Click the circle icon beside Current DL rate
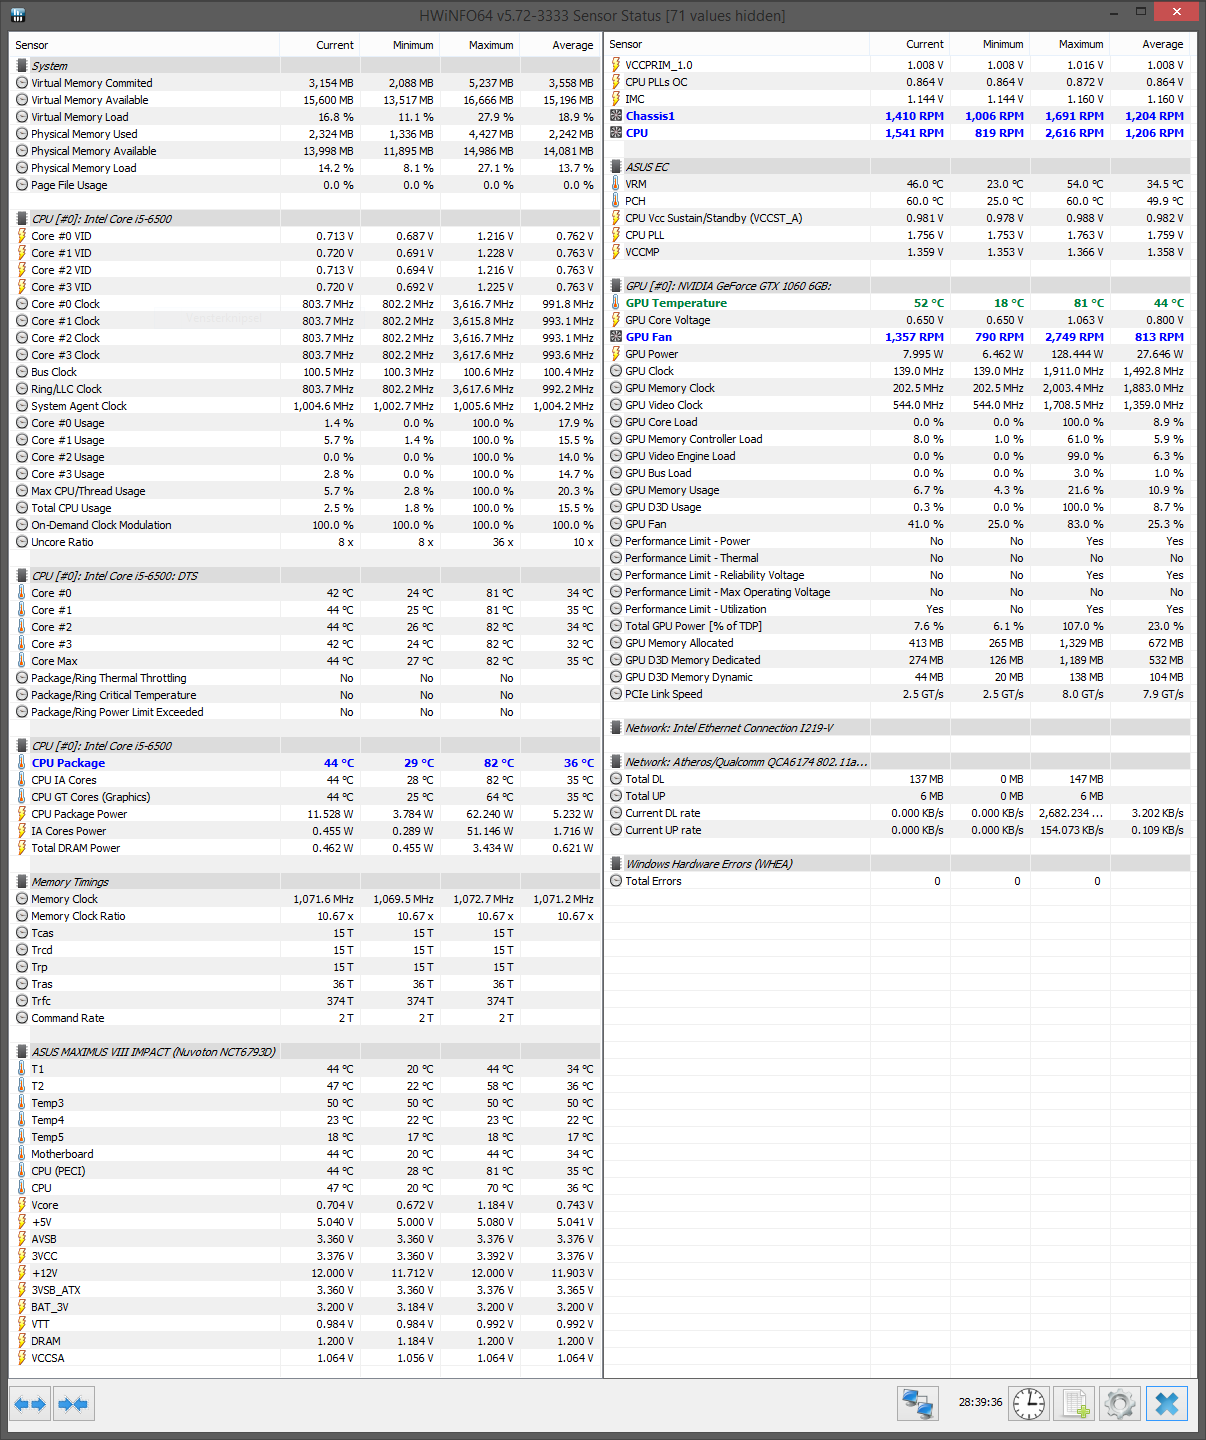This screenshot has width=1206, height=1440. click(x=616, y=813)
